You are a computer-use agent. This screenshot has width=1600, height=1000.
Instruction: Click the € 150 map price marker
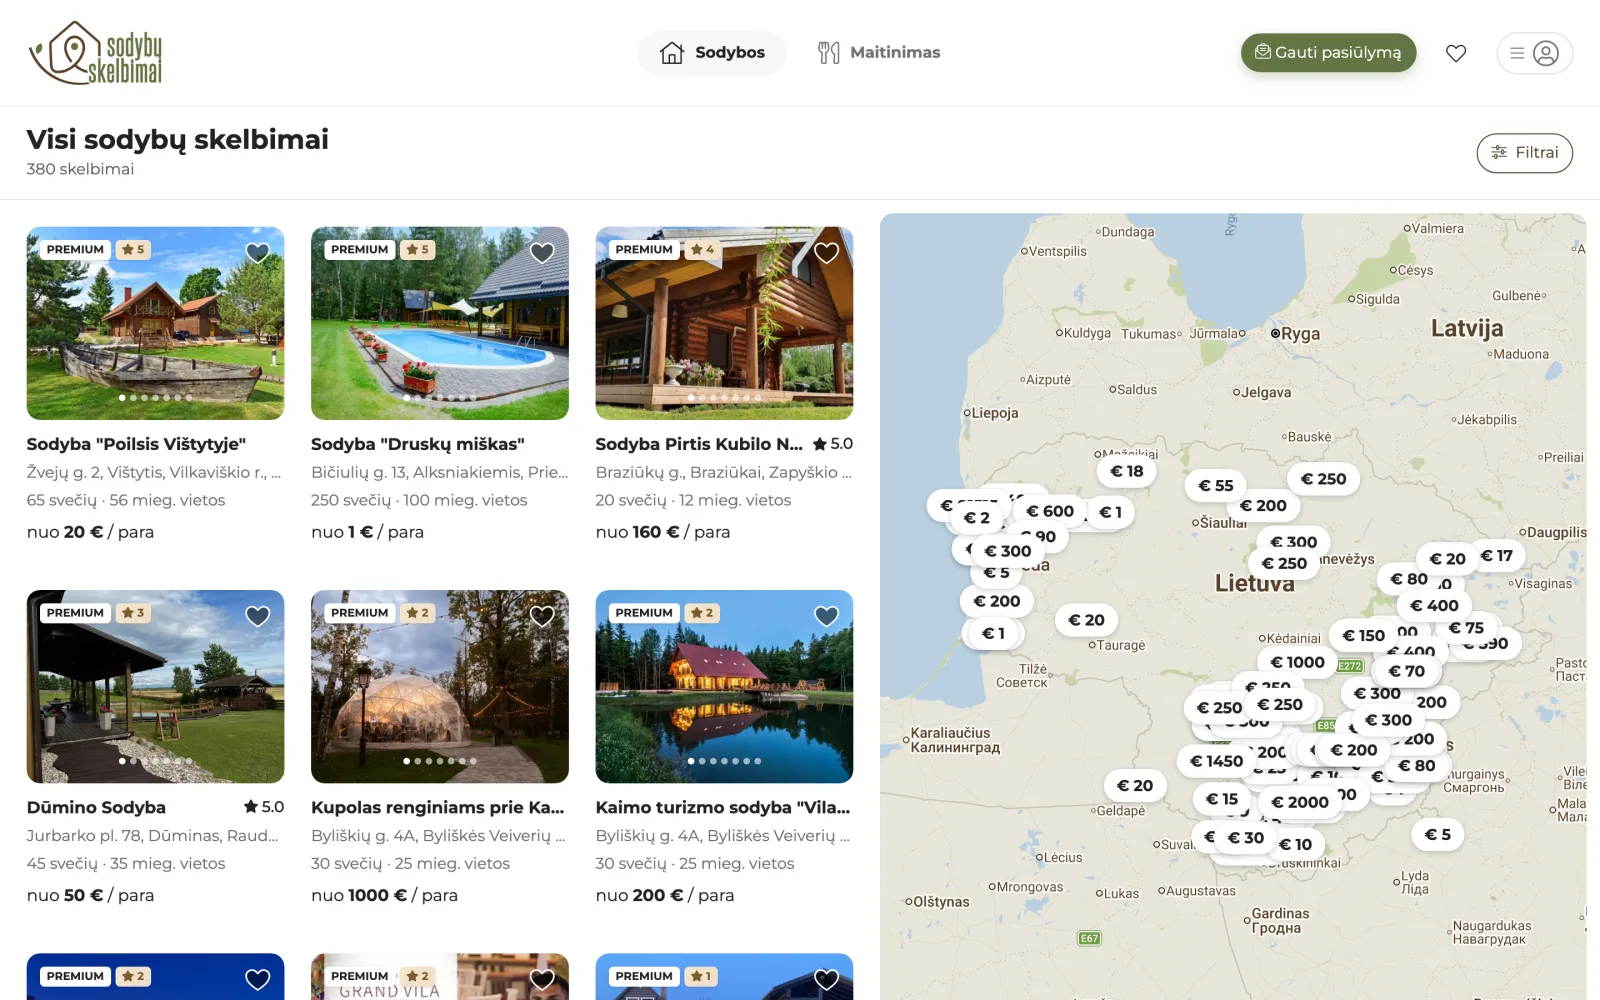[x=1363, y=635]
